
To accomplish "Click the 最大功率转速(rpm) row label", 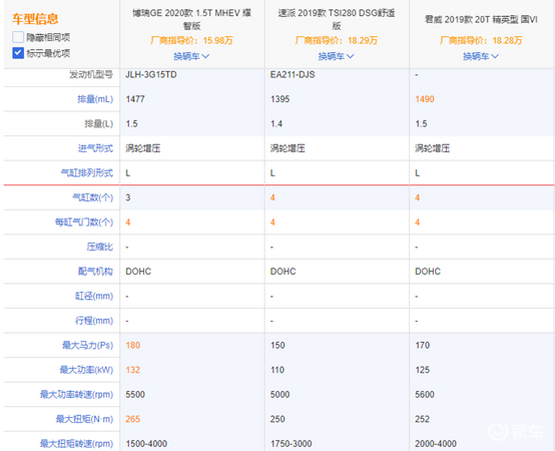I will tap(76, 394).
